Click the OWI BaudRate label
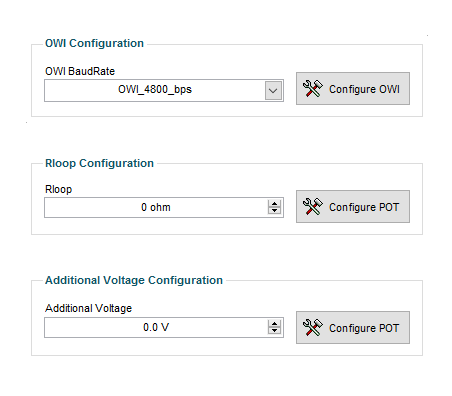This screenshot has width=452, height=396. (80, 71)
